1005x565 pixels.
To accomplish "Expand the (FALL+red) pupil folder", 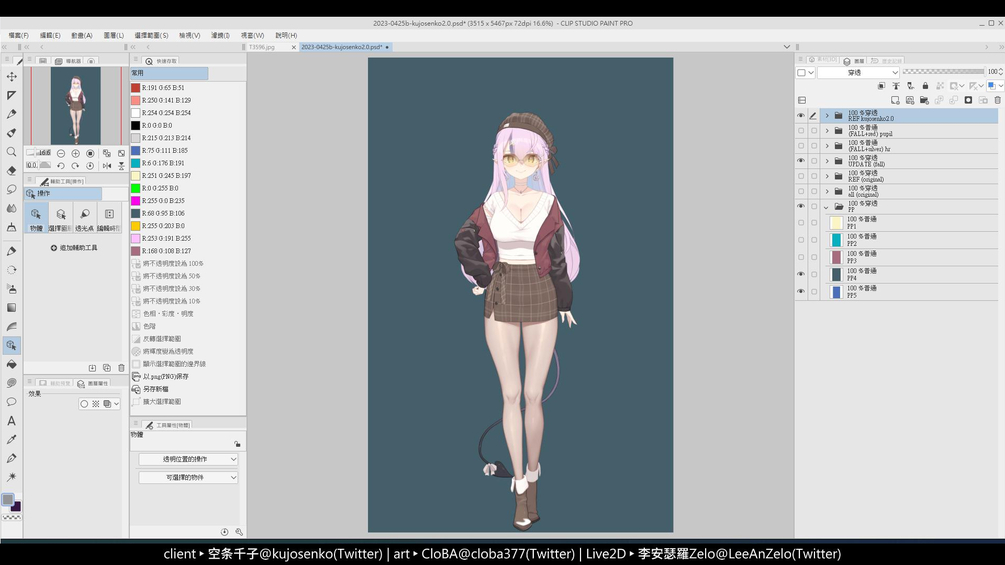I will click(x=827, y=131).
